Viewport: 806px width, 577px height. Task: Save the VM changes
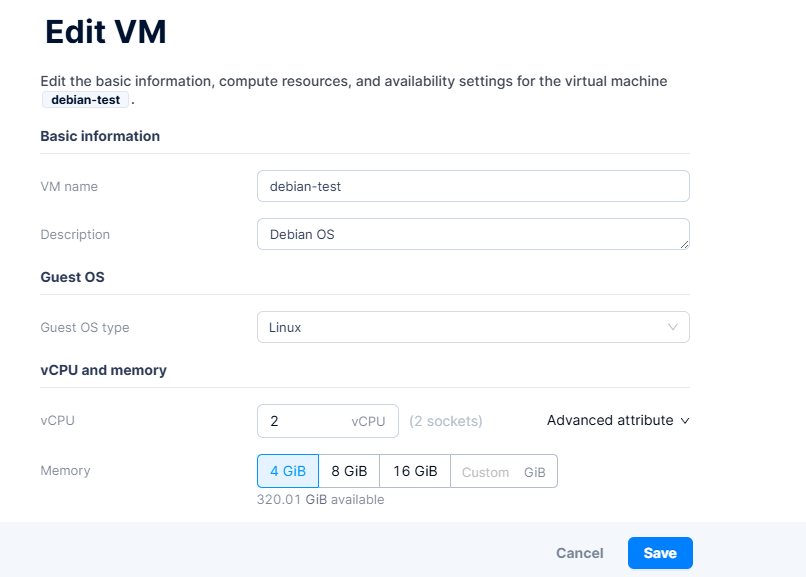tap(660, 553)
